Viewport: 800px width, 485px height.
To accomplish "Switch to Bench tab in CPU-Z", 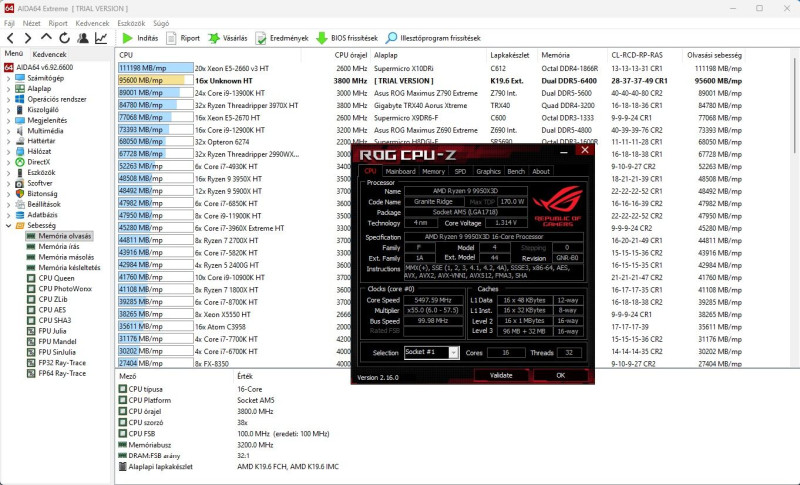I will [x=516, y=171].
